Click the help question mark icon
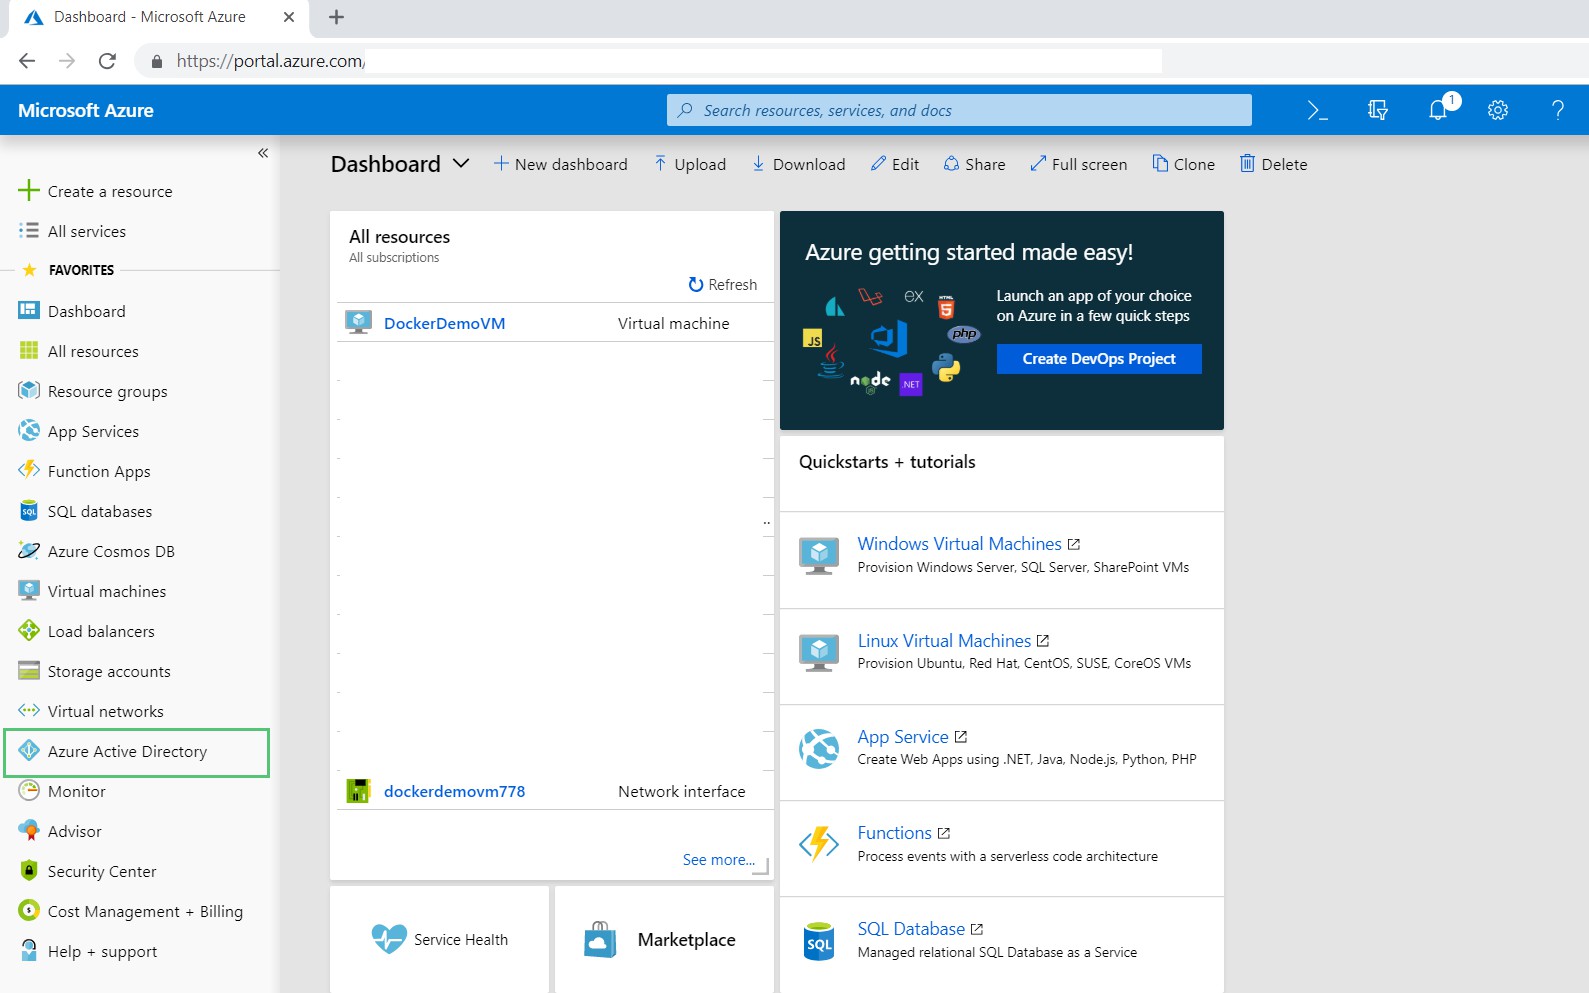1589x993 pixels. (x=1557, y=111)
